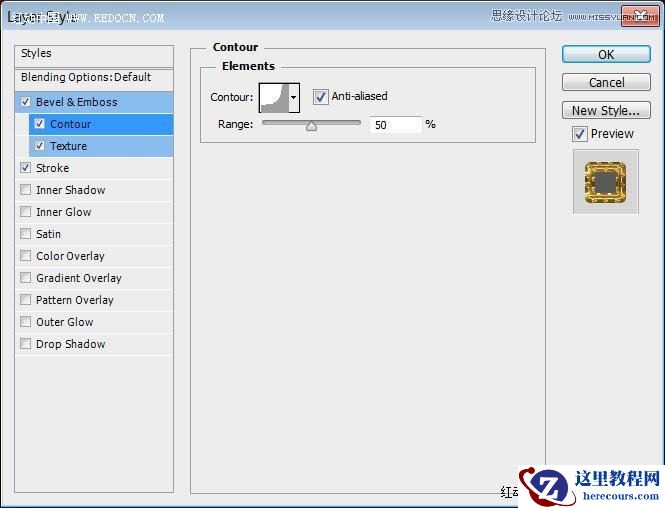This screenshot has height=508, width=665.
Task: Uncheck the Bevel & Emboss checkbox
Action: point(26,102)
